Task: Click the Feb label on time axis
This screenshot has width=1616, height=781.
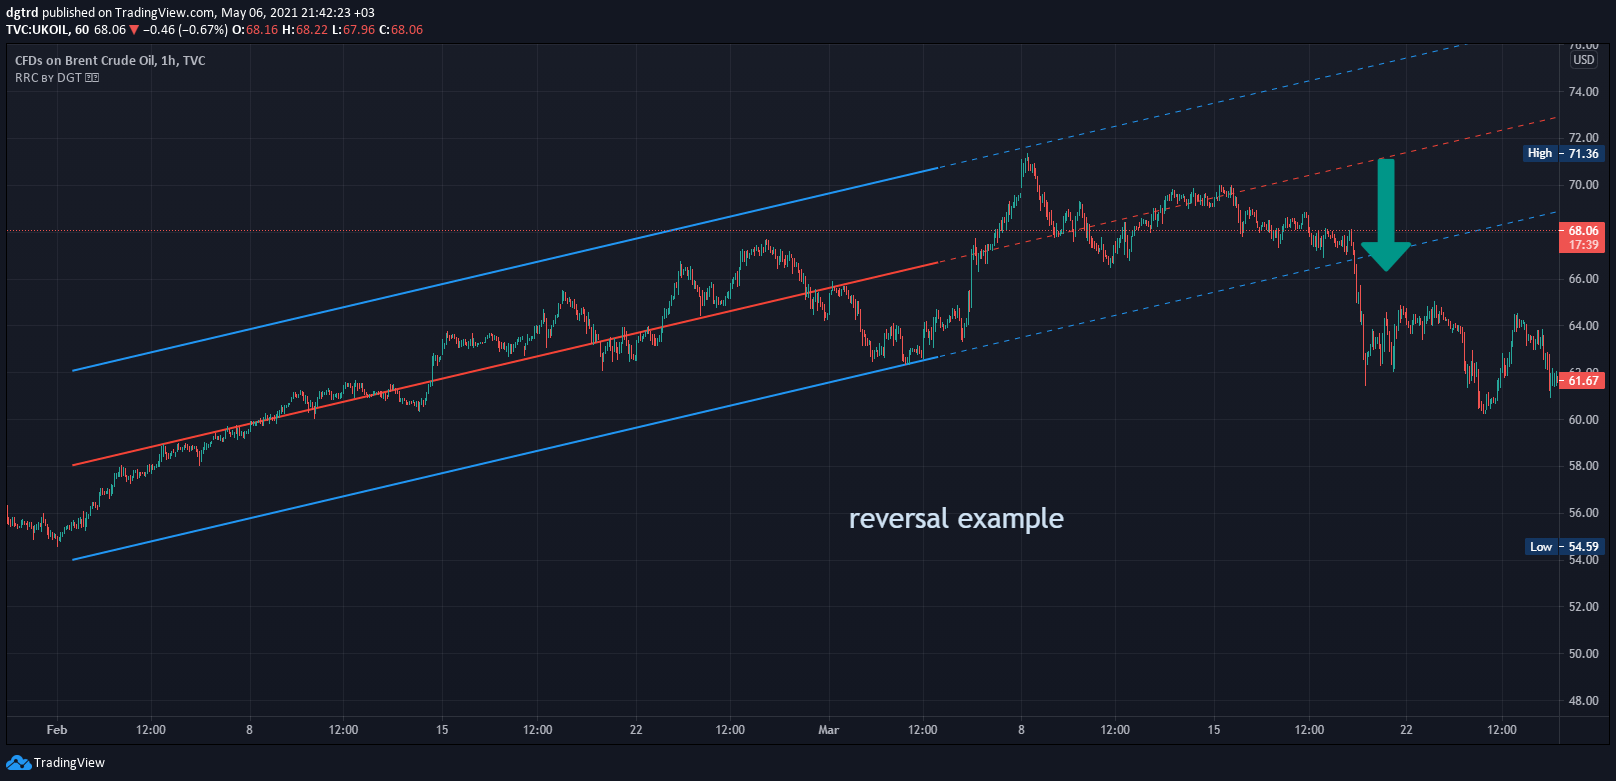Action: point(57,730)
